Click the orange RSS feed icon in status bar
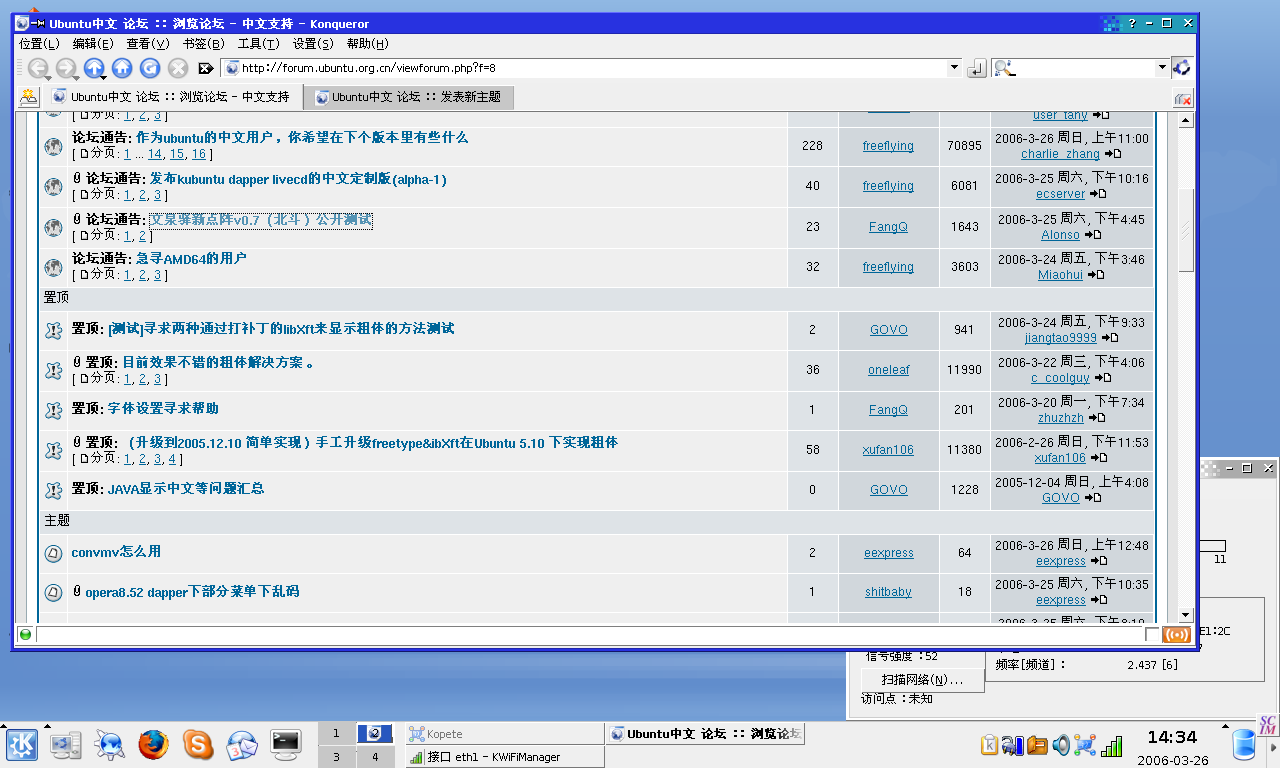Image resolution: width=1280 pixels, height=768 pixels. coord(1177,634)
